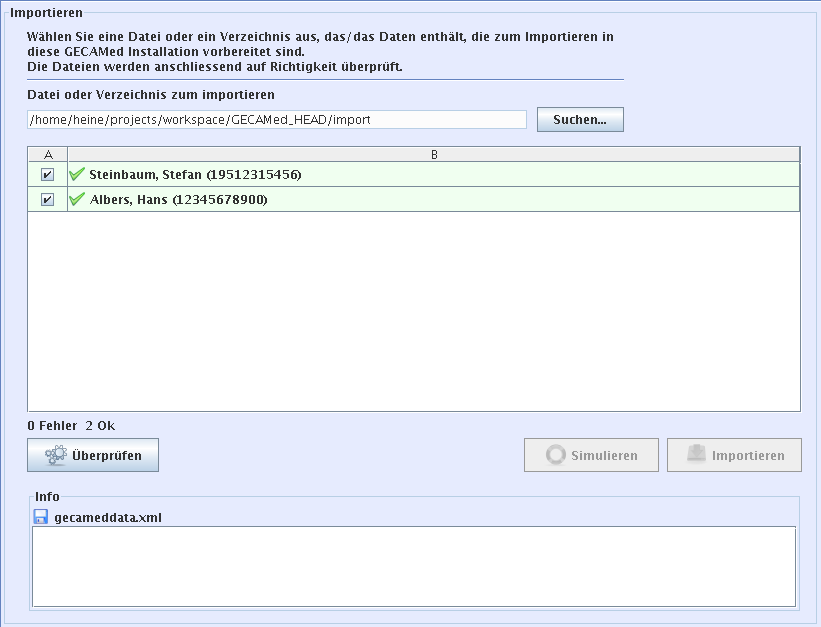Click the icon on the Importieren button
821x627 pixels.
click(x=697, y=455)
